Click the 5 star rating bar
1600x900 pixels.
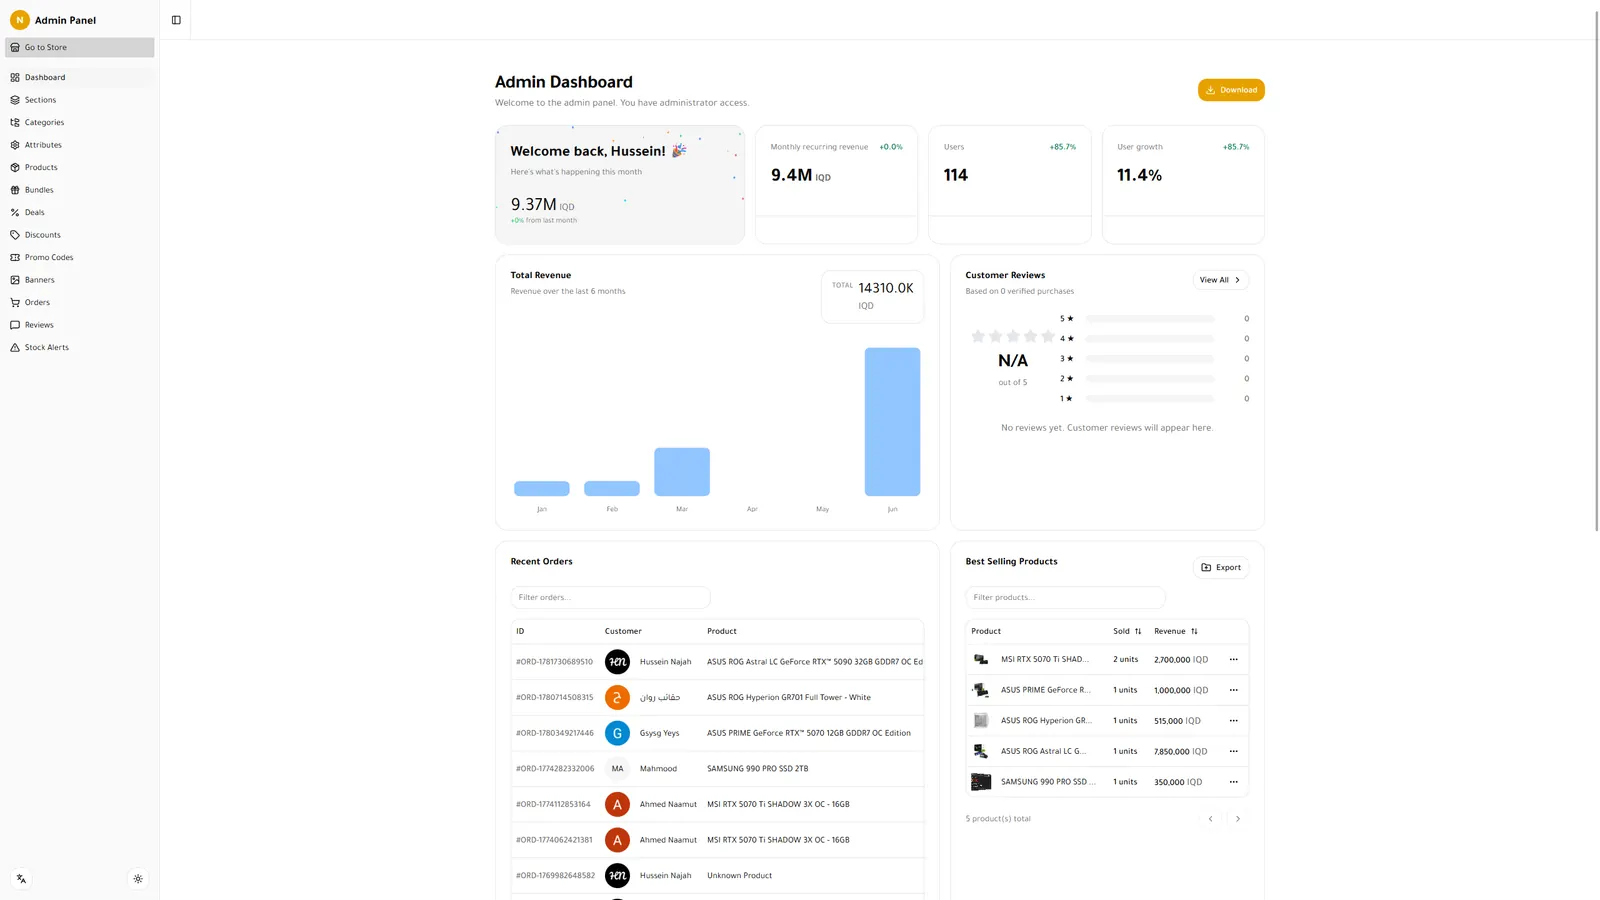tap(1150, 319)
